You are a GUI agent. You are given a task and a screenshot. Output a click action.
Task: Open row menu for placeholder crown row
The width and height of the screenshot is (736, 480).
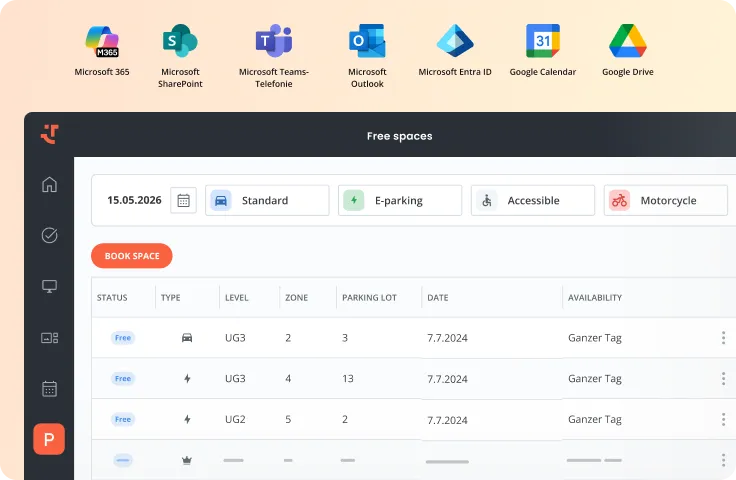click(723, 460)
